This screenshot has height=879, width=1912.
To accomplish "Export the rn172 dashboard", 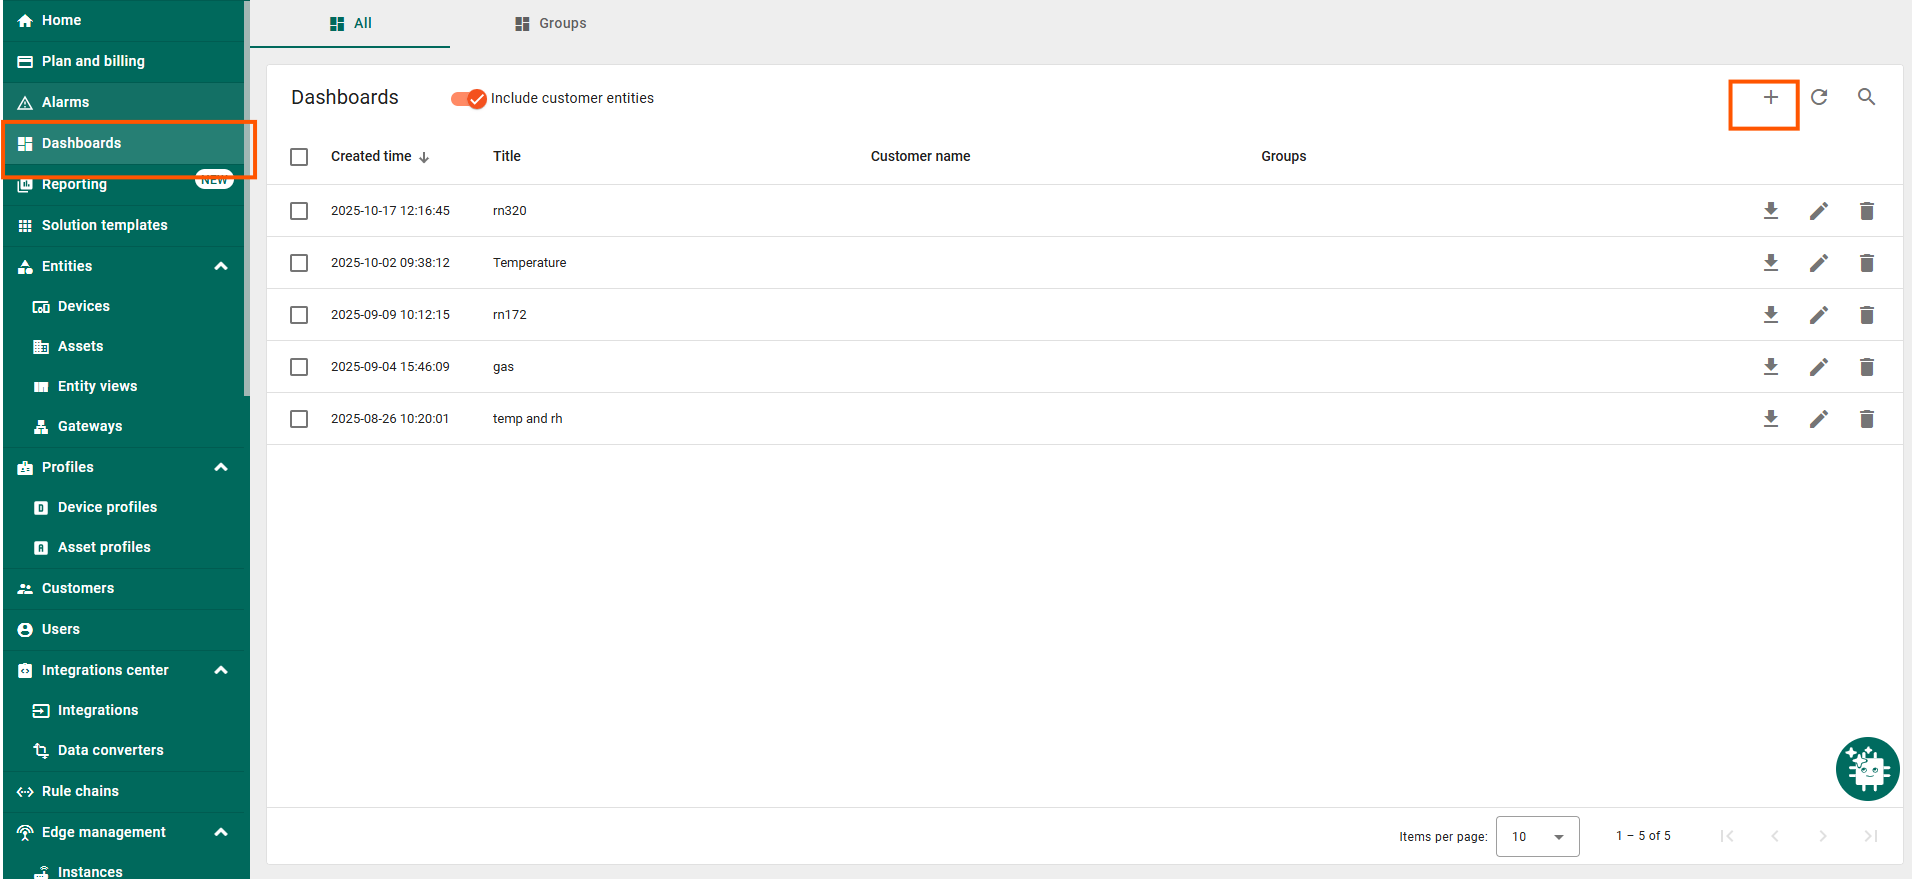I will pyautogui.click(x=1770, y=315).
